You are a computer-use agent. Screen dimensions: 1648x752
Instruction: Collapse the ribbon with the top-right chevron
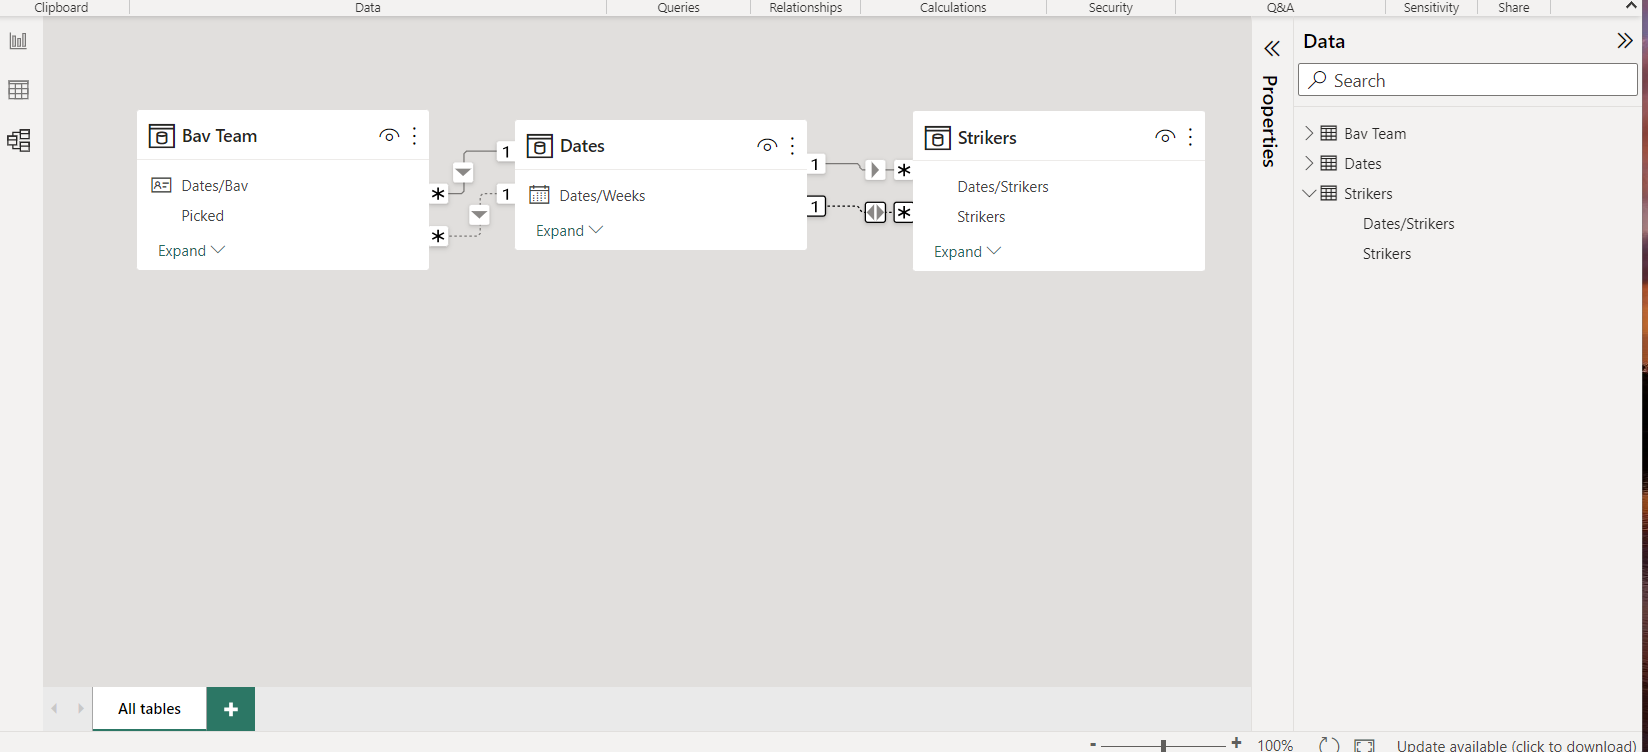point(1631,7)
